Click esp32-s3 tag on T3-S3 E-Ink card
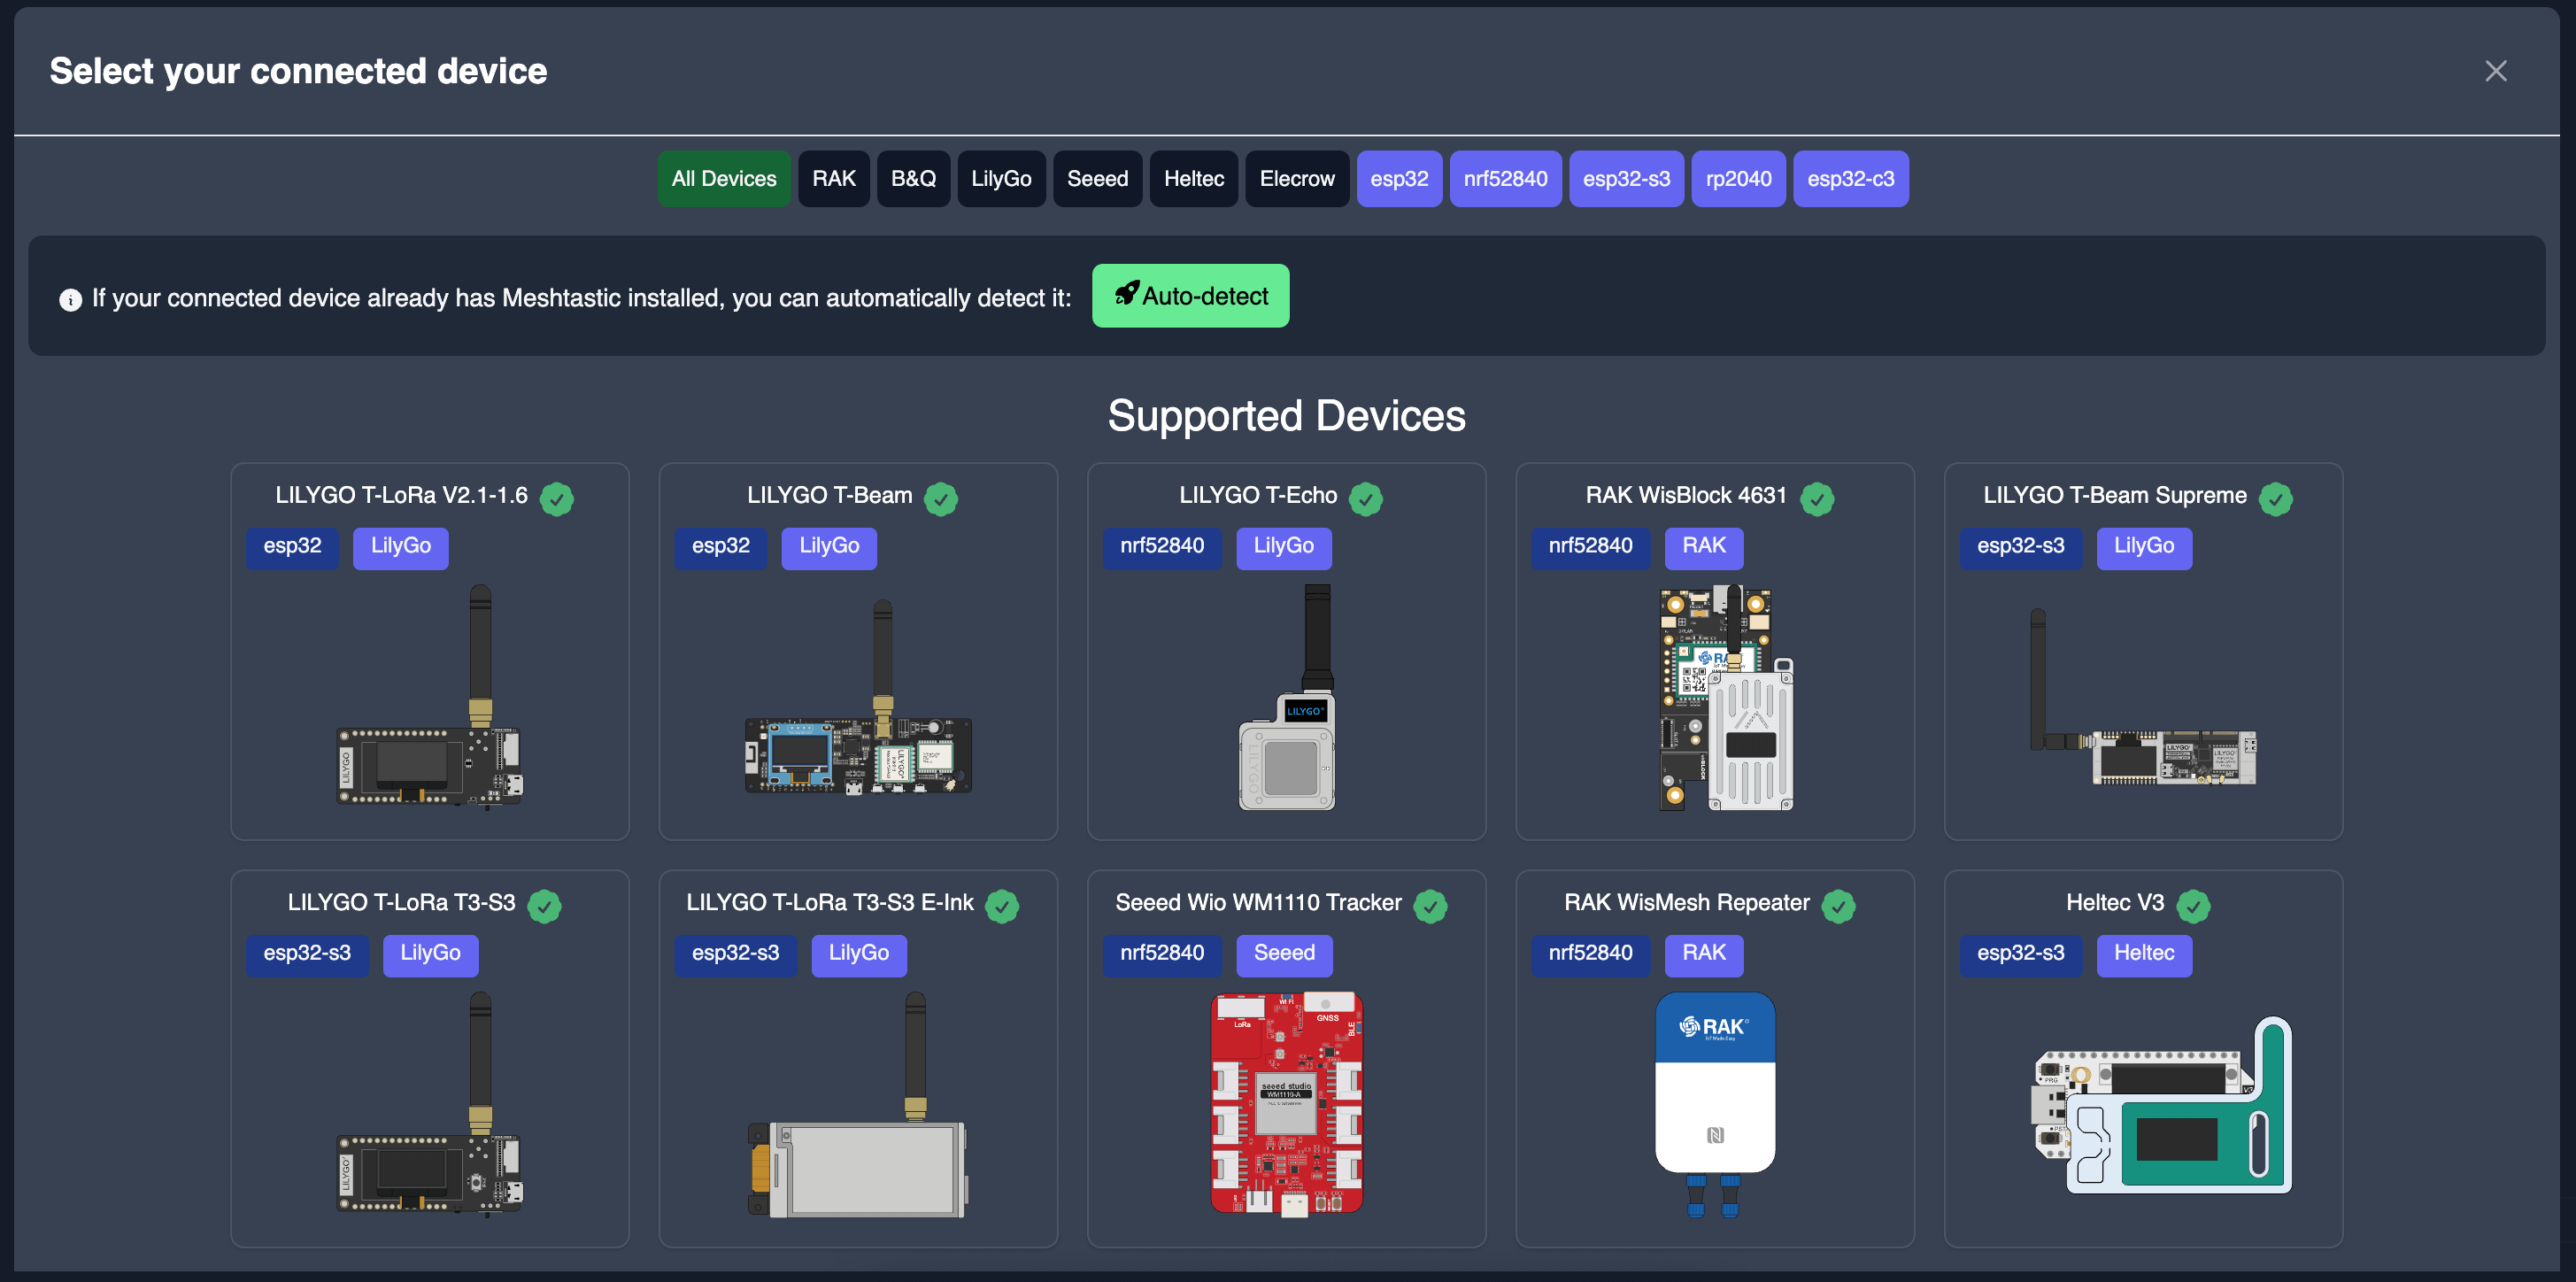2576x1282 pixels. [735, 954]
